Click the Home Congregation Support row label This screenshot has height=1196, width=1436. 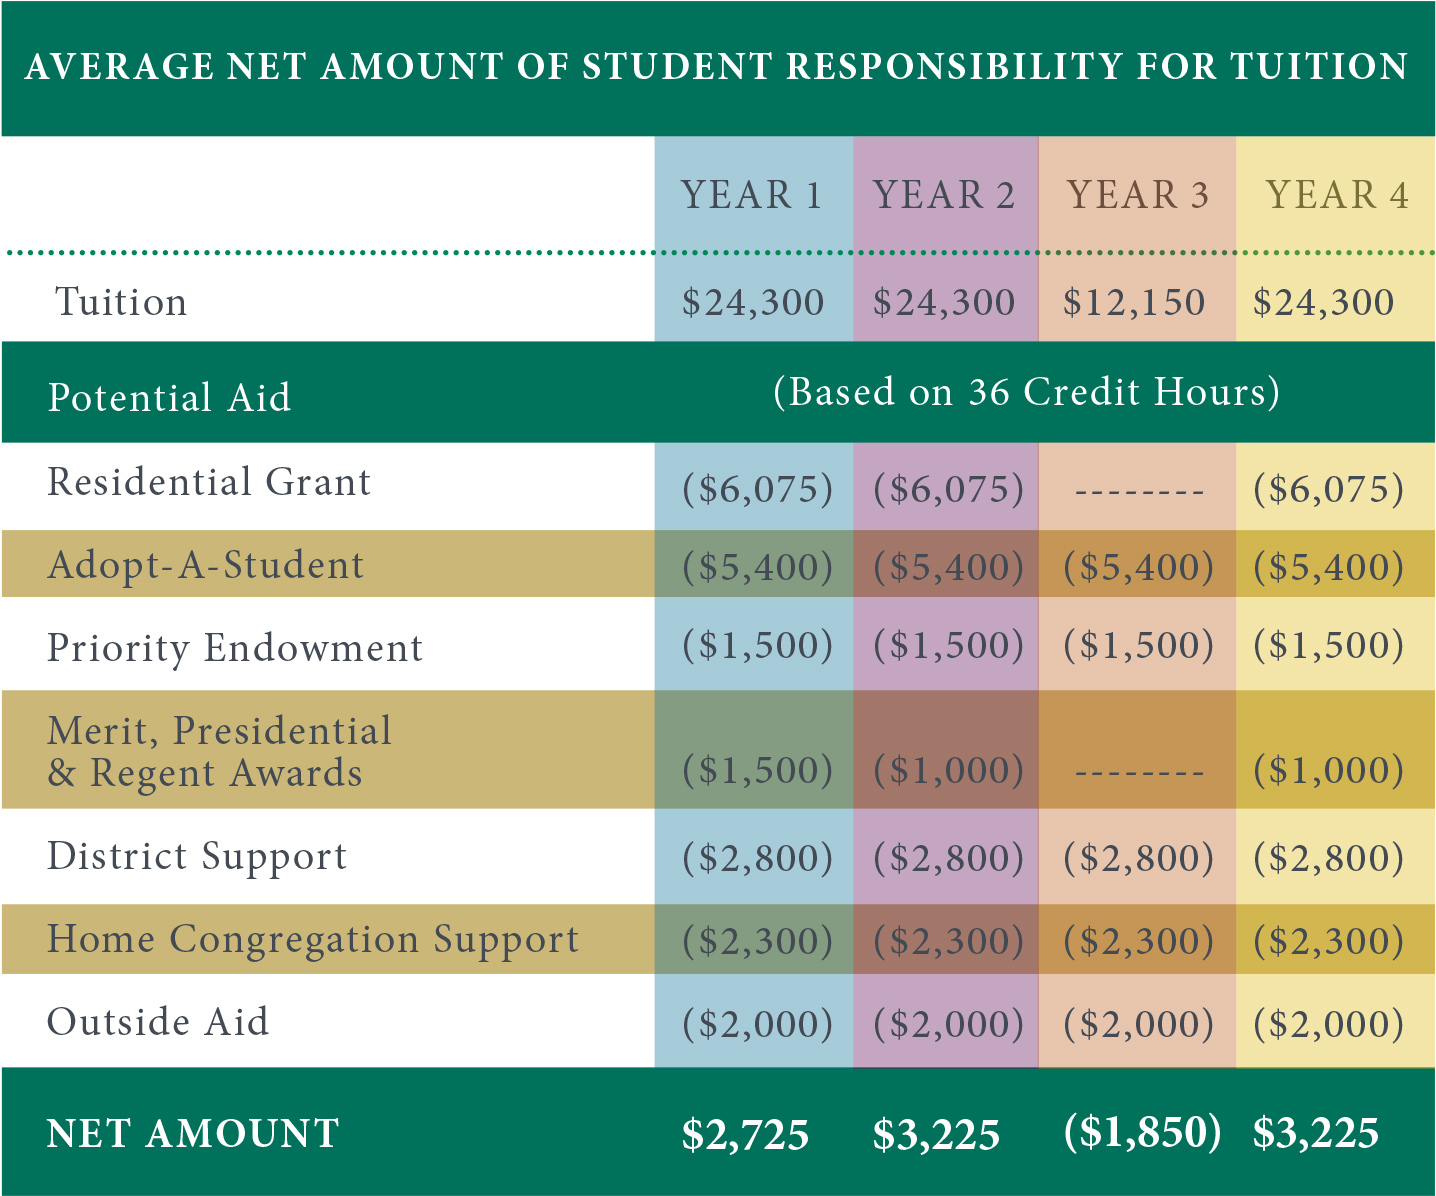click(x=313, y=939)
